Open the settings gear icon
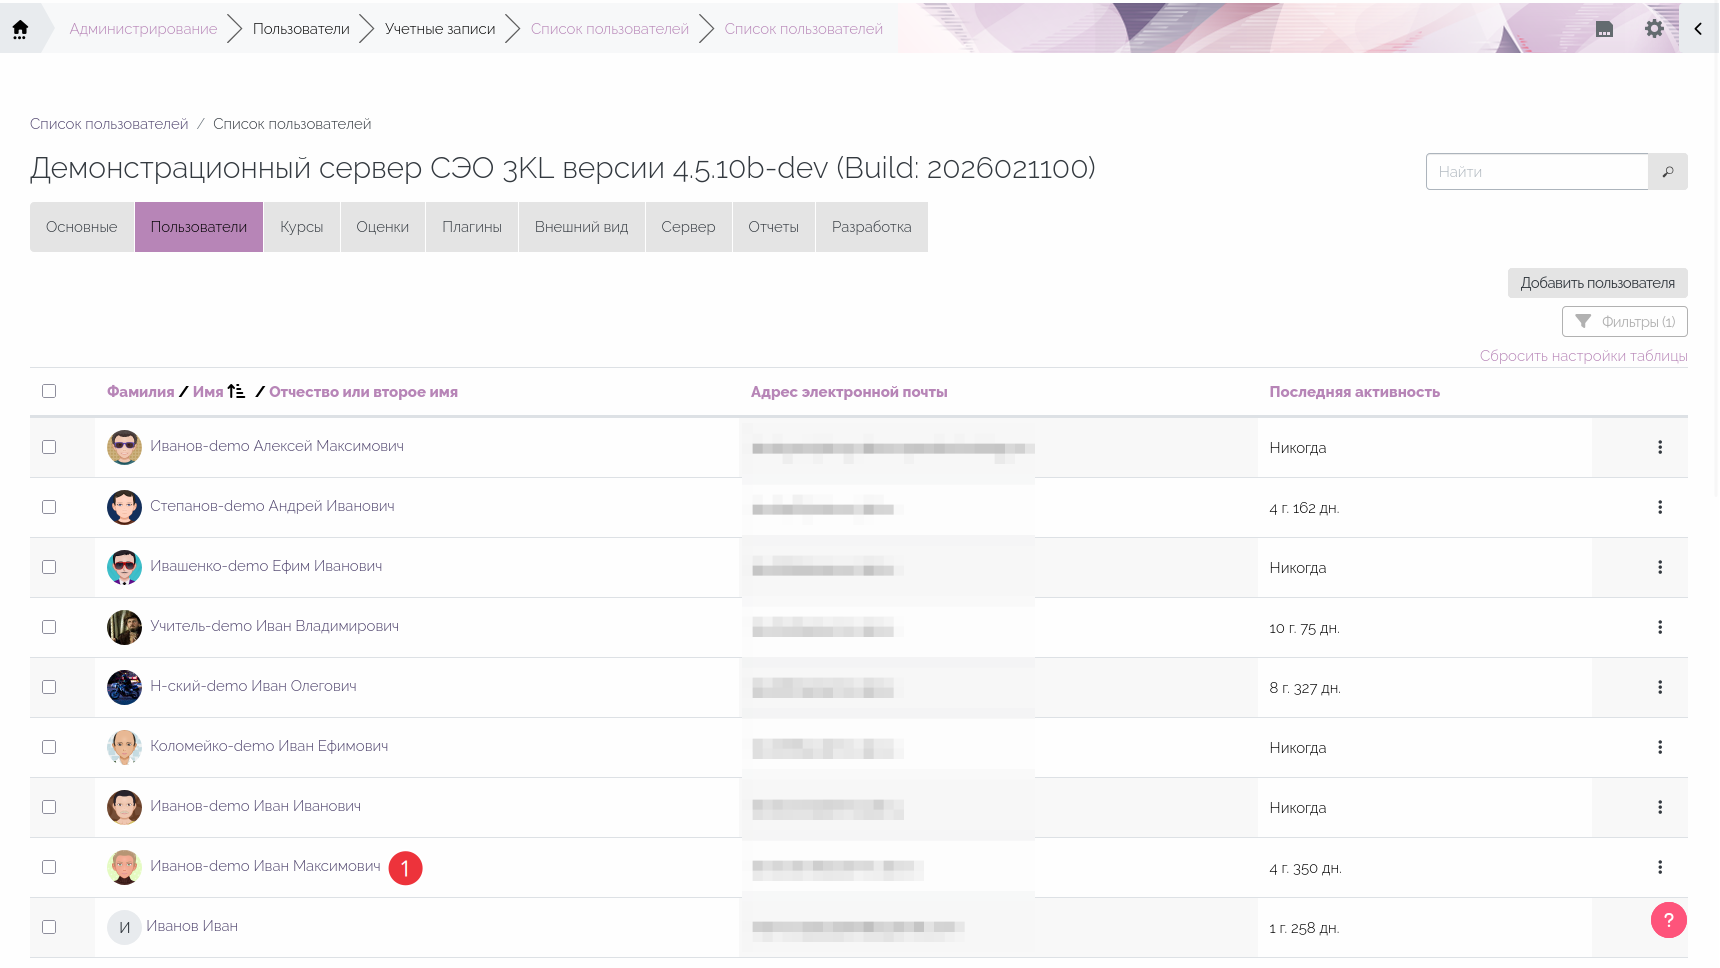 (1654, 29)
